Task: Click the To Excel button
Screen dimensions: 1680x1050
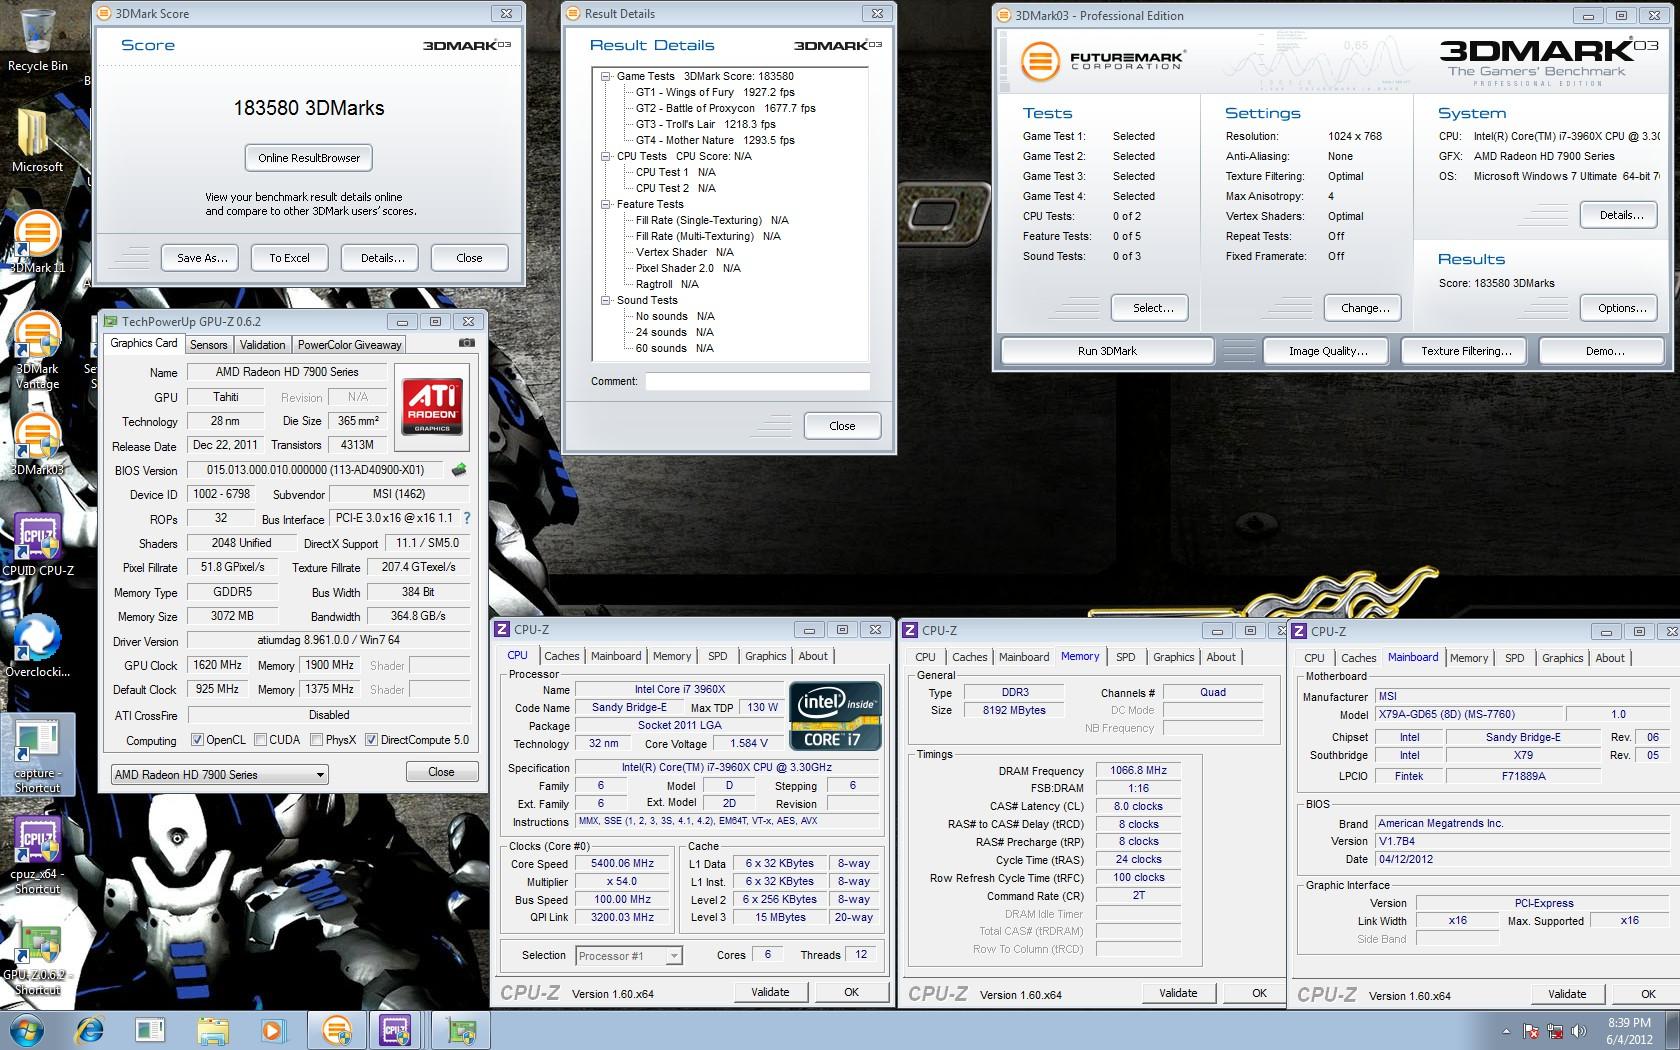Action: 289,258
